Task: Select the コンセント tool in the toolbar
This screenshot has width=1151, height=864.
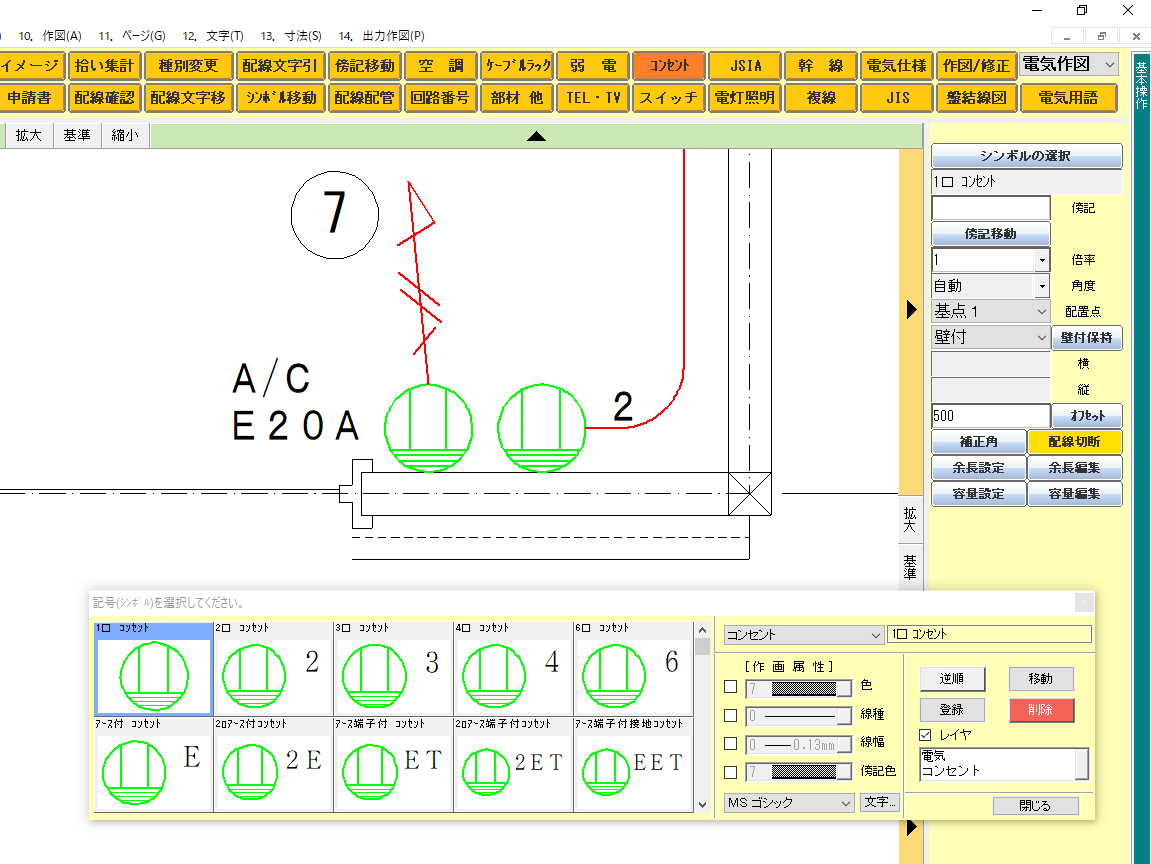Action: point(668,64)
